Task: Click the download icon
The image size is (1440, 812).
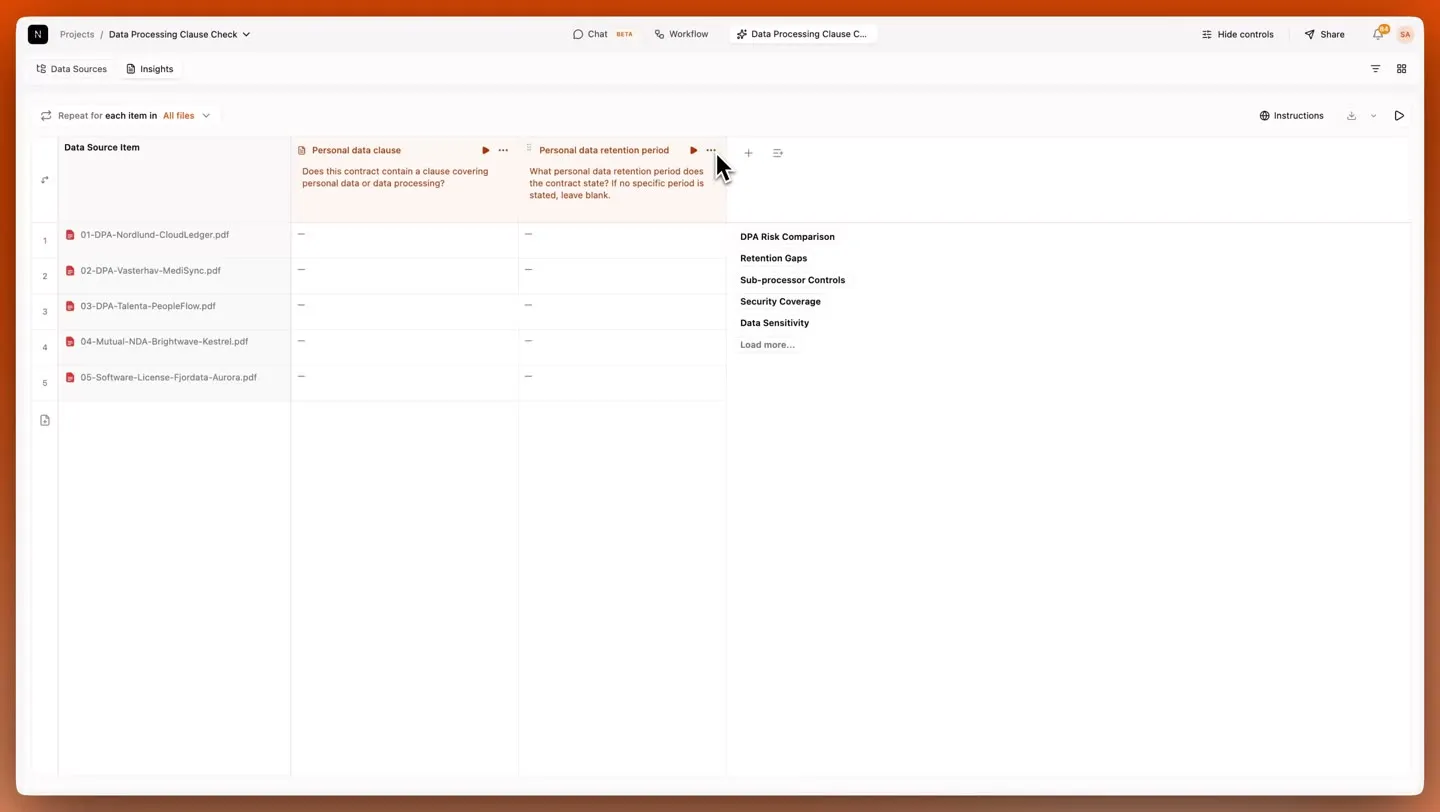Action: tap(1351, 116)
